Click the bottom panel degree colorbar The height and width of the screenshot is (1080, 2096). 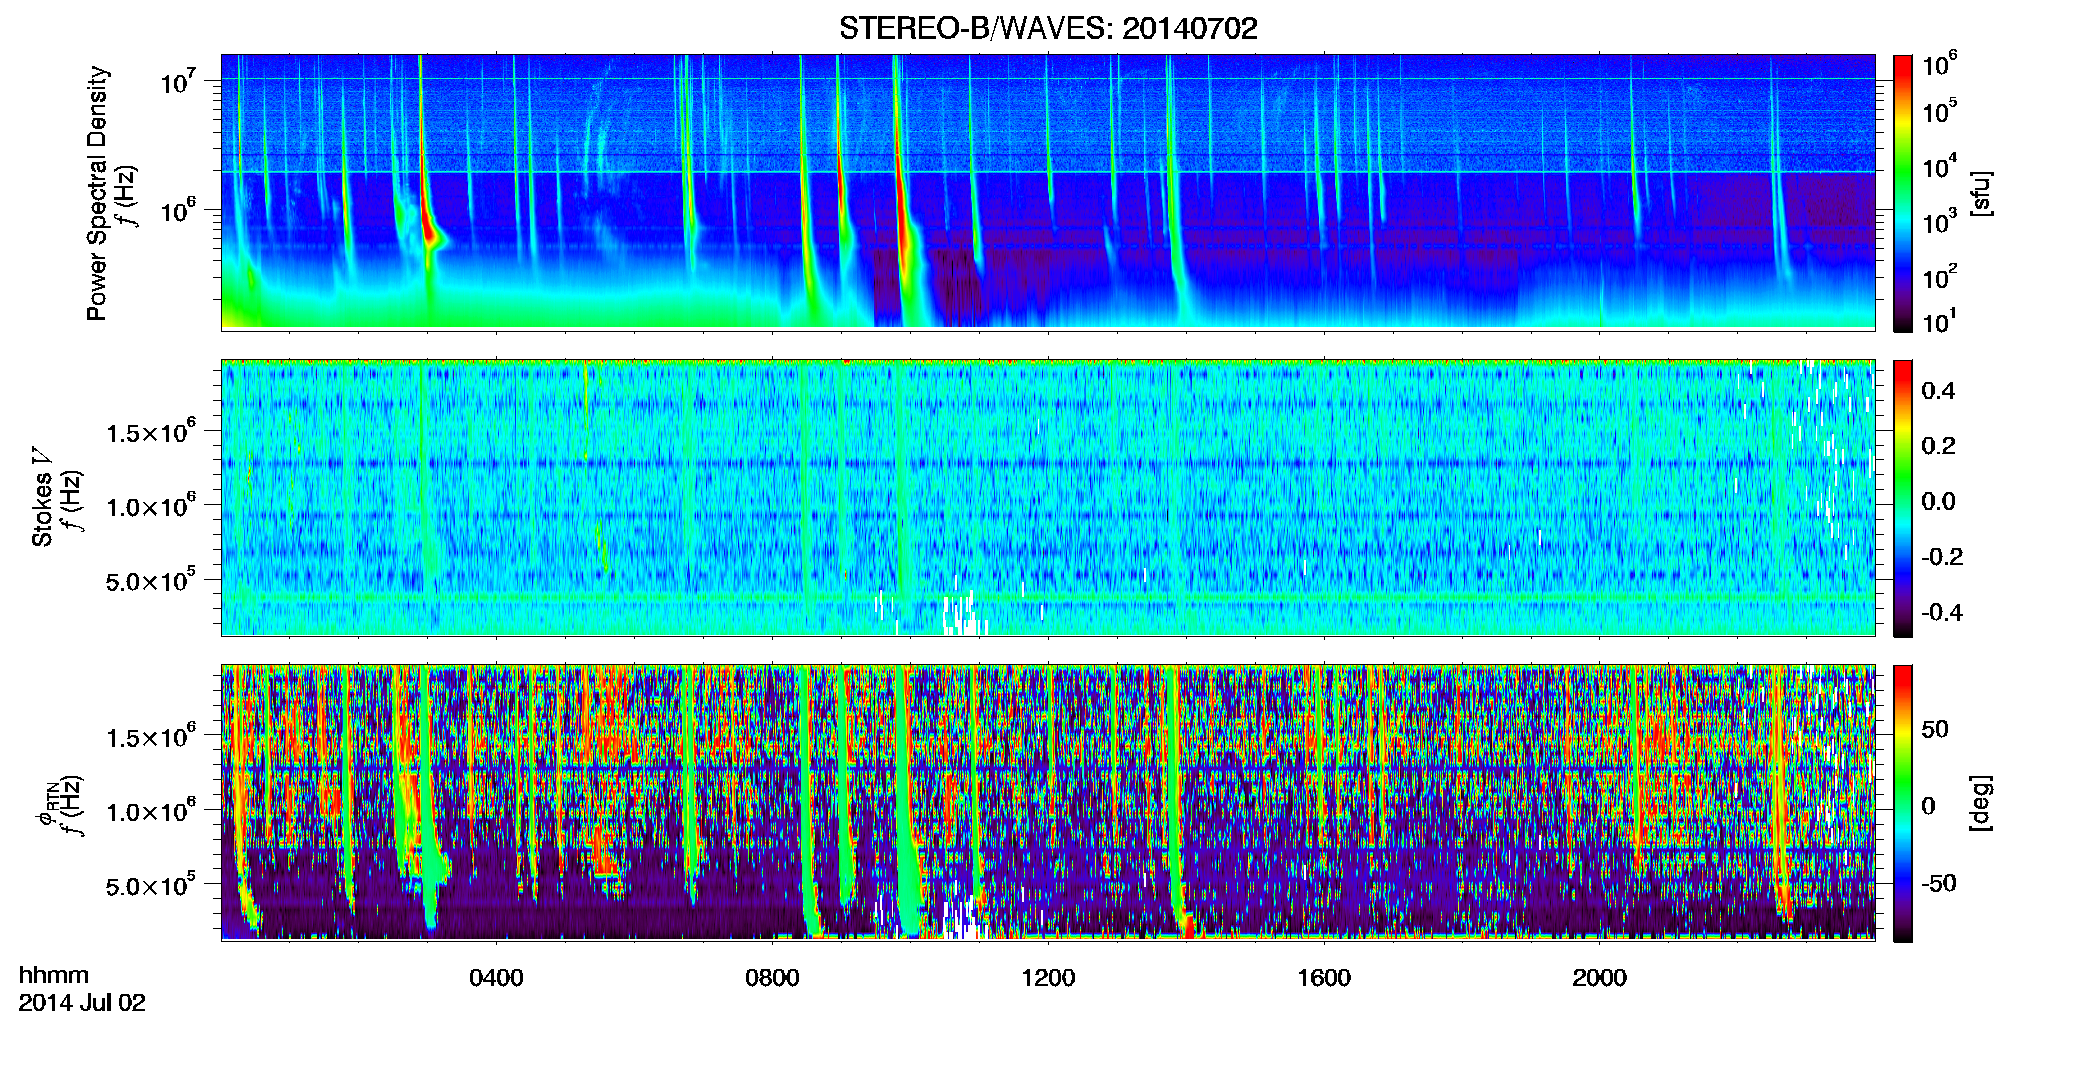[x=1903, y=803]
